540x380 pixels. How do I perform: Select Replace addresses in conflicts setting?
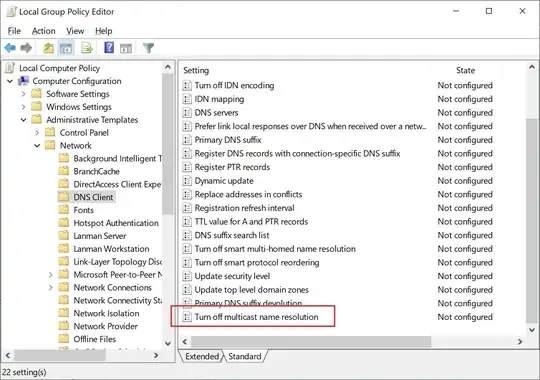248,194
